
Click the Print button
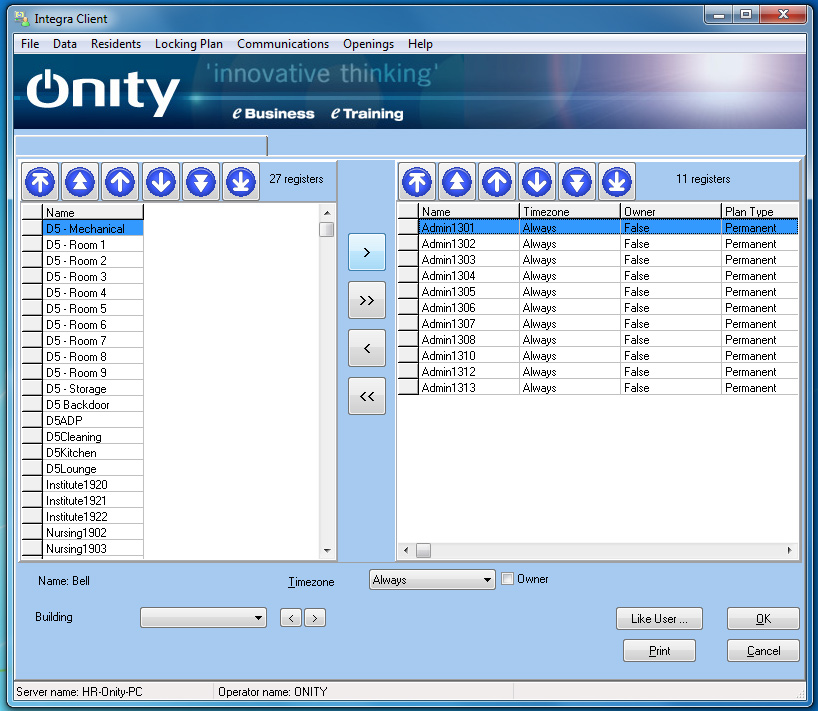(659, 651)
